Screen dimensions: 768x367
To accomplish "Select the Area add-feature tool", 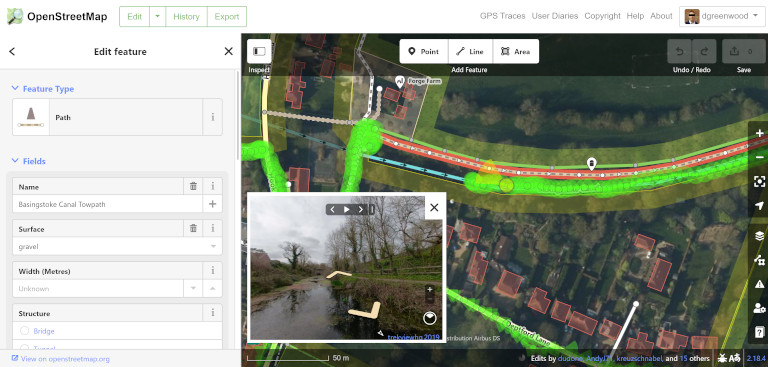I will click(x=516, y=51).
